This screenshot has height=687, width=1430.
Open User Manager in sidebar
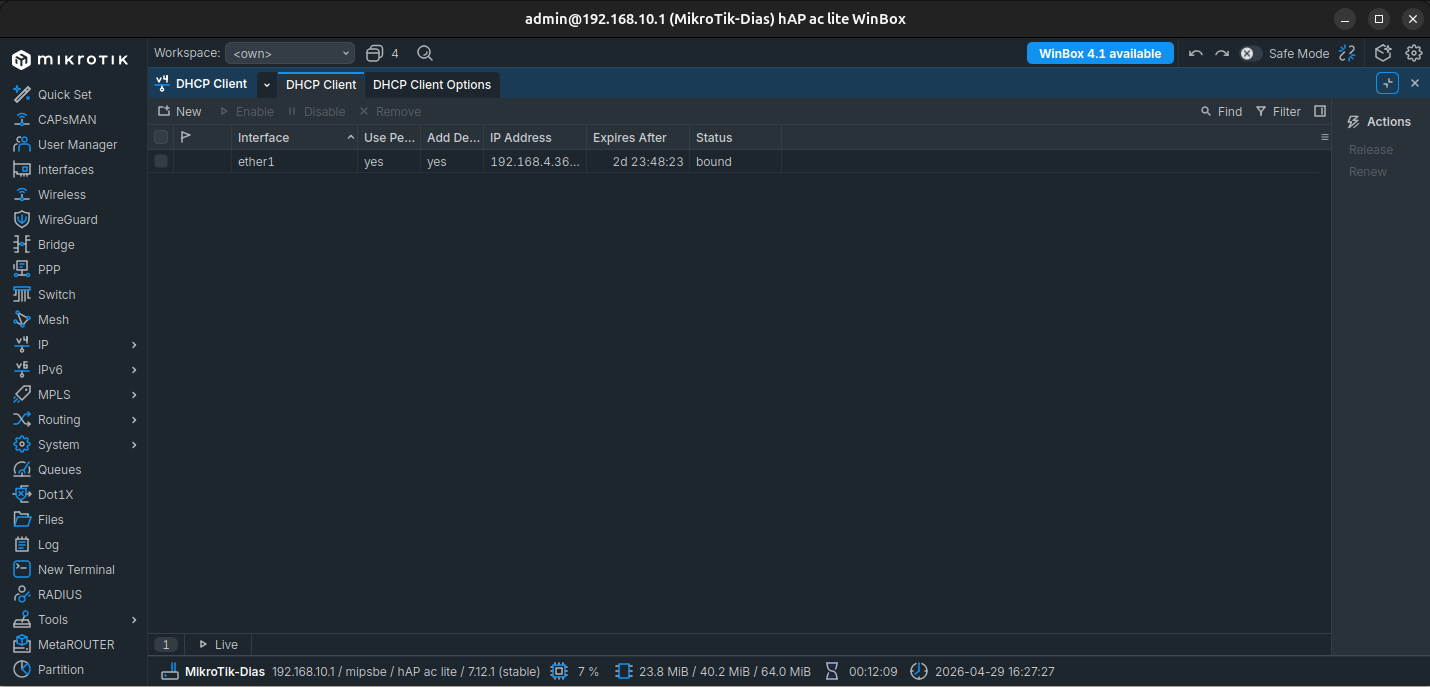click(77, 144)
